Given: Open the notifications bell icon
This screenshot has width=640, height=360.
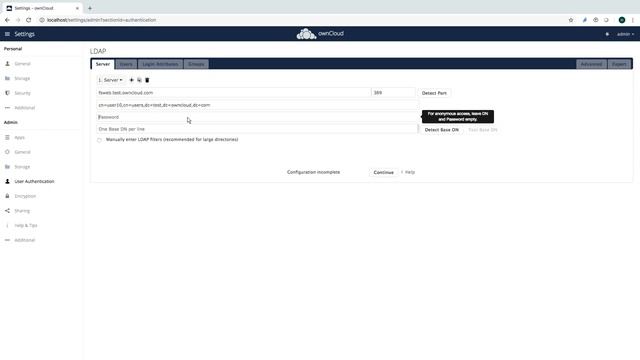Looking at the screenshot, I should [x=607, y=34].
